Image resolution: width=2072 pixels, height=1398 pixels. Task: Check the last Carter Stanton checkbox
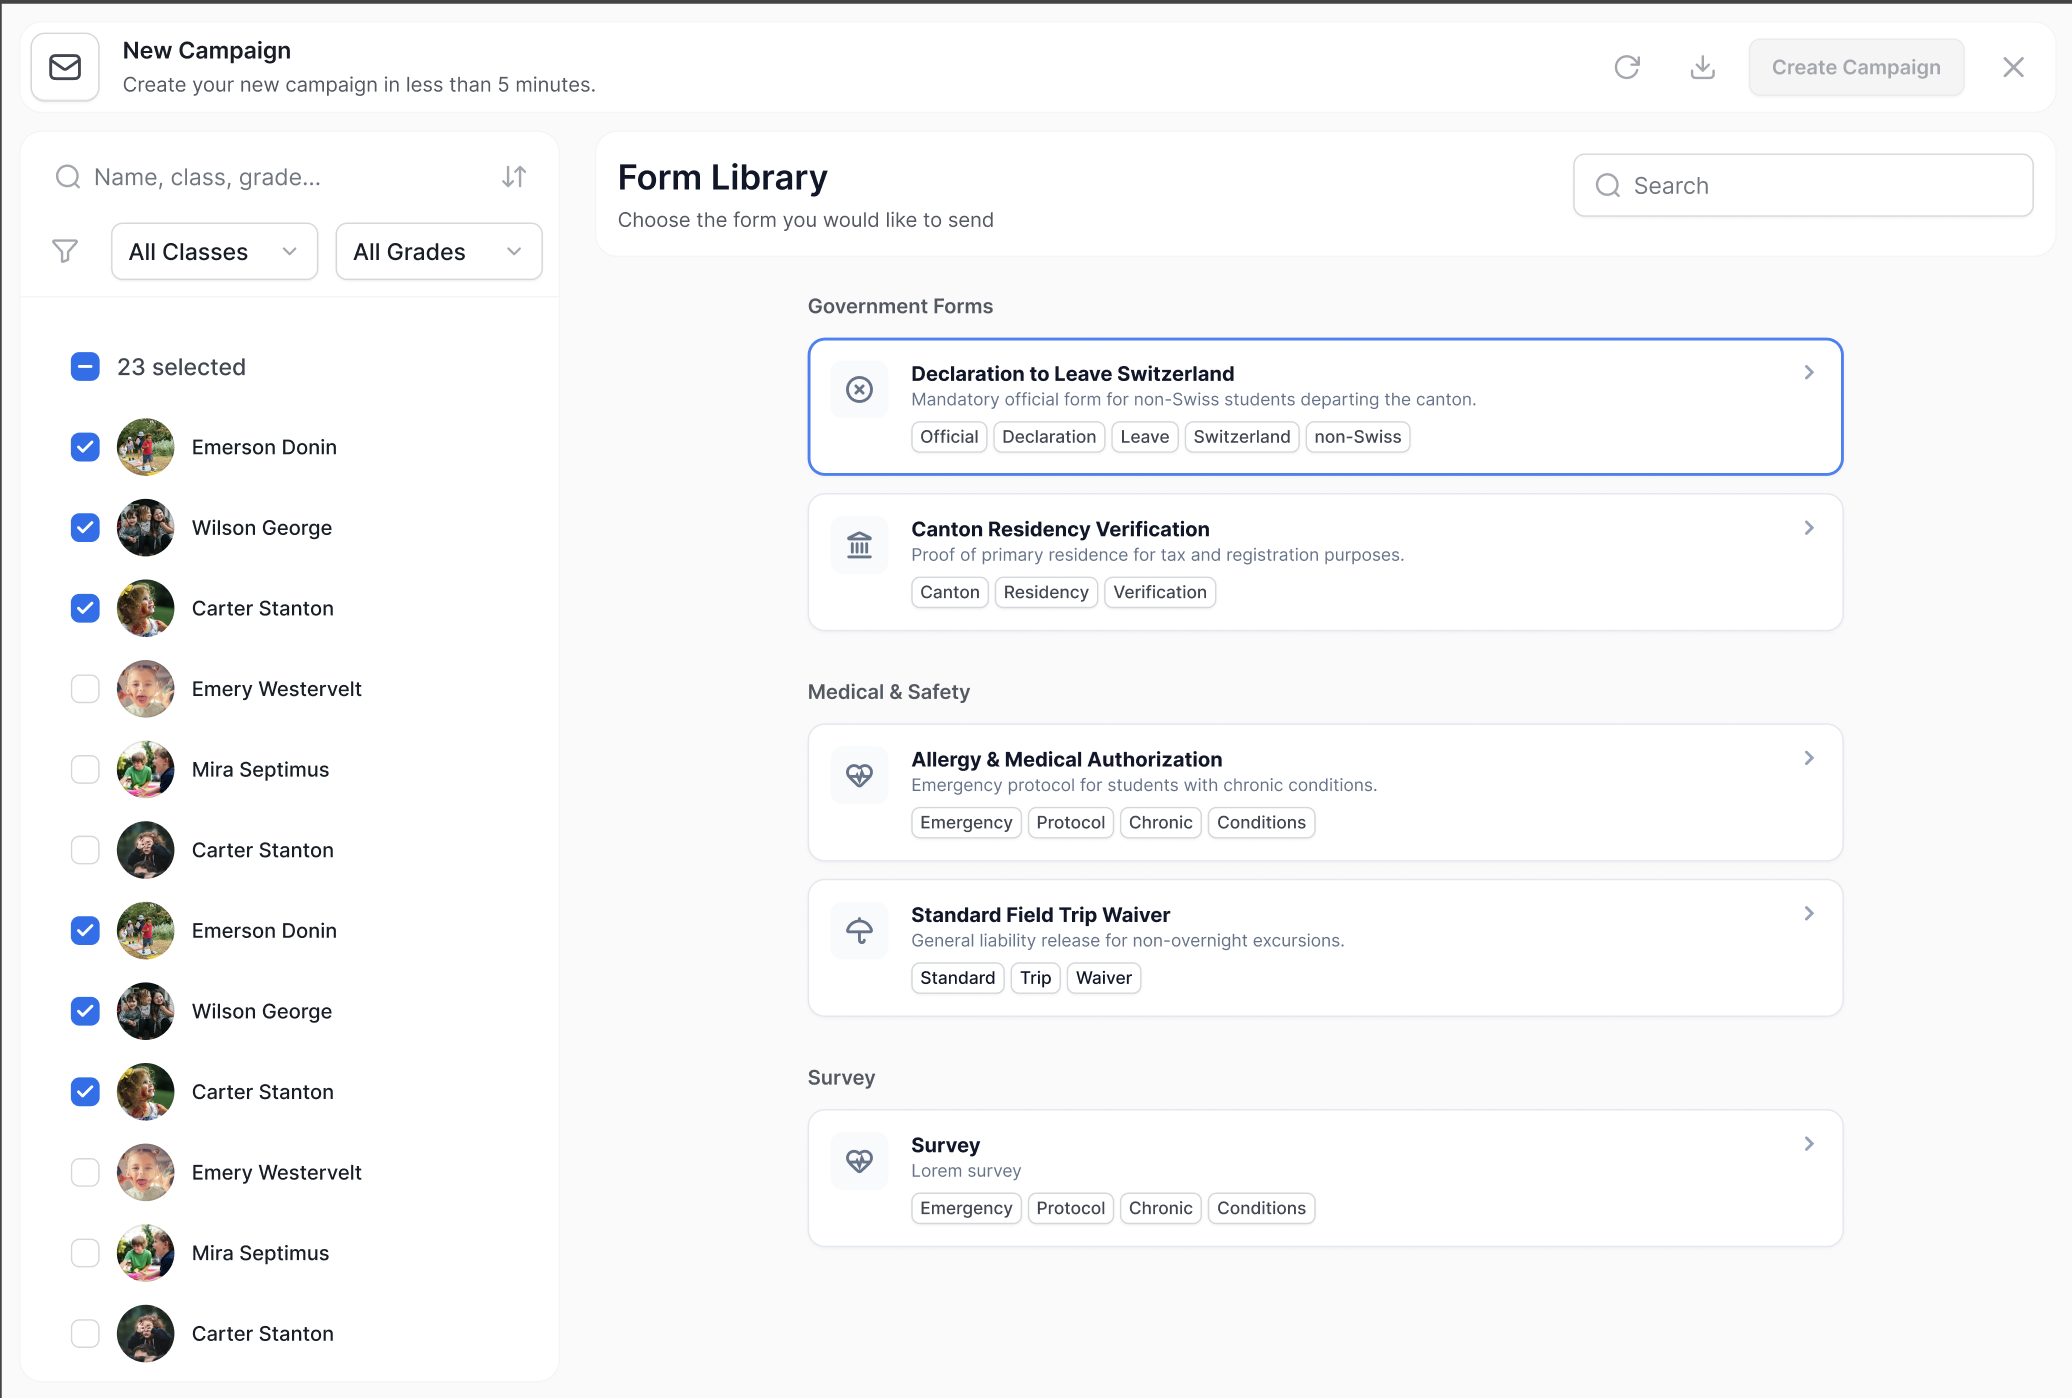85,1333
